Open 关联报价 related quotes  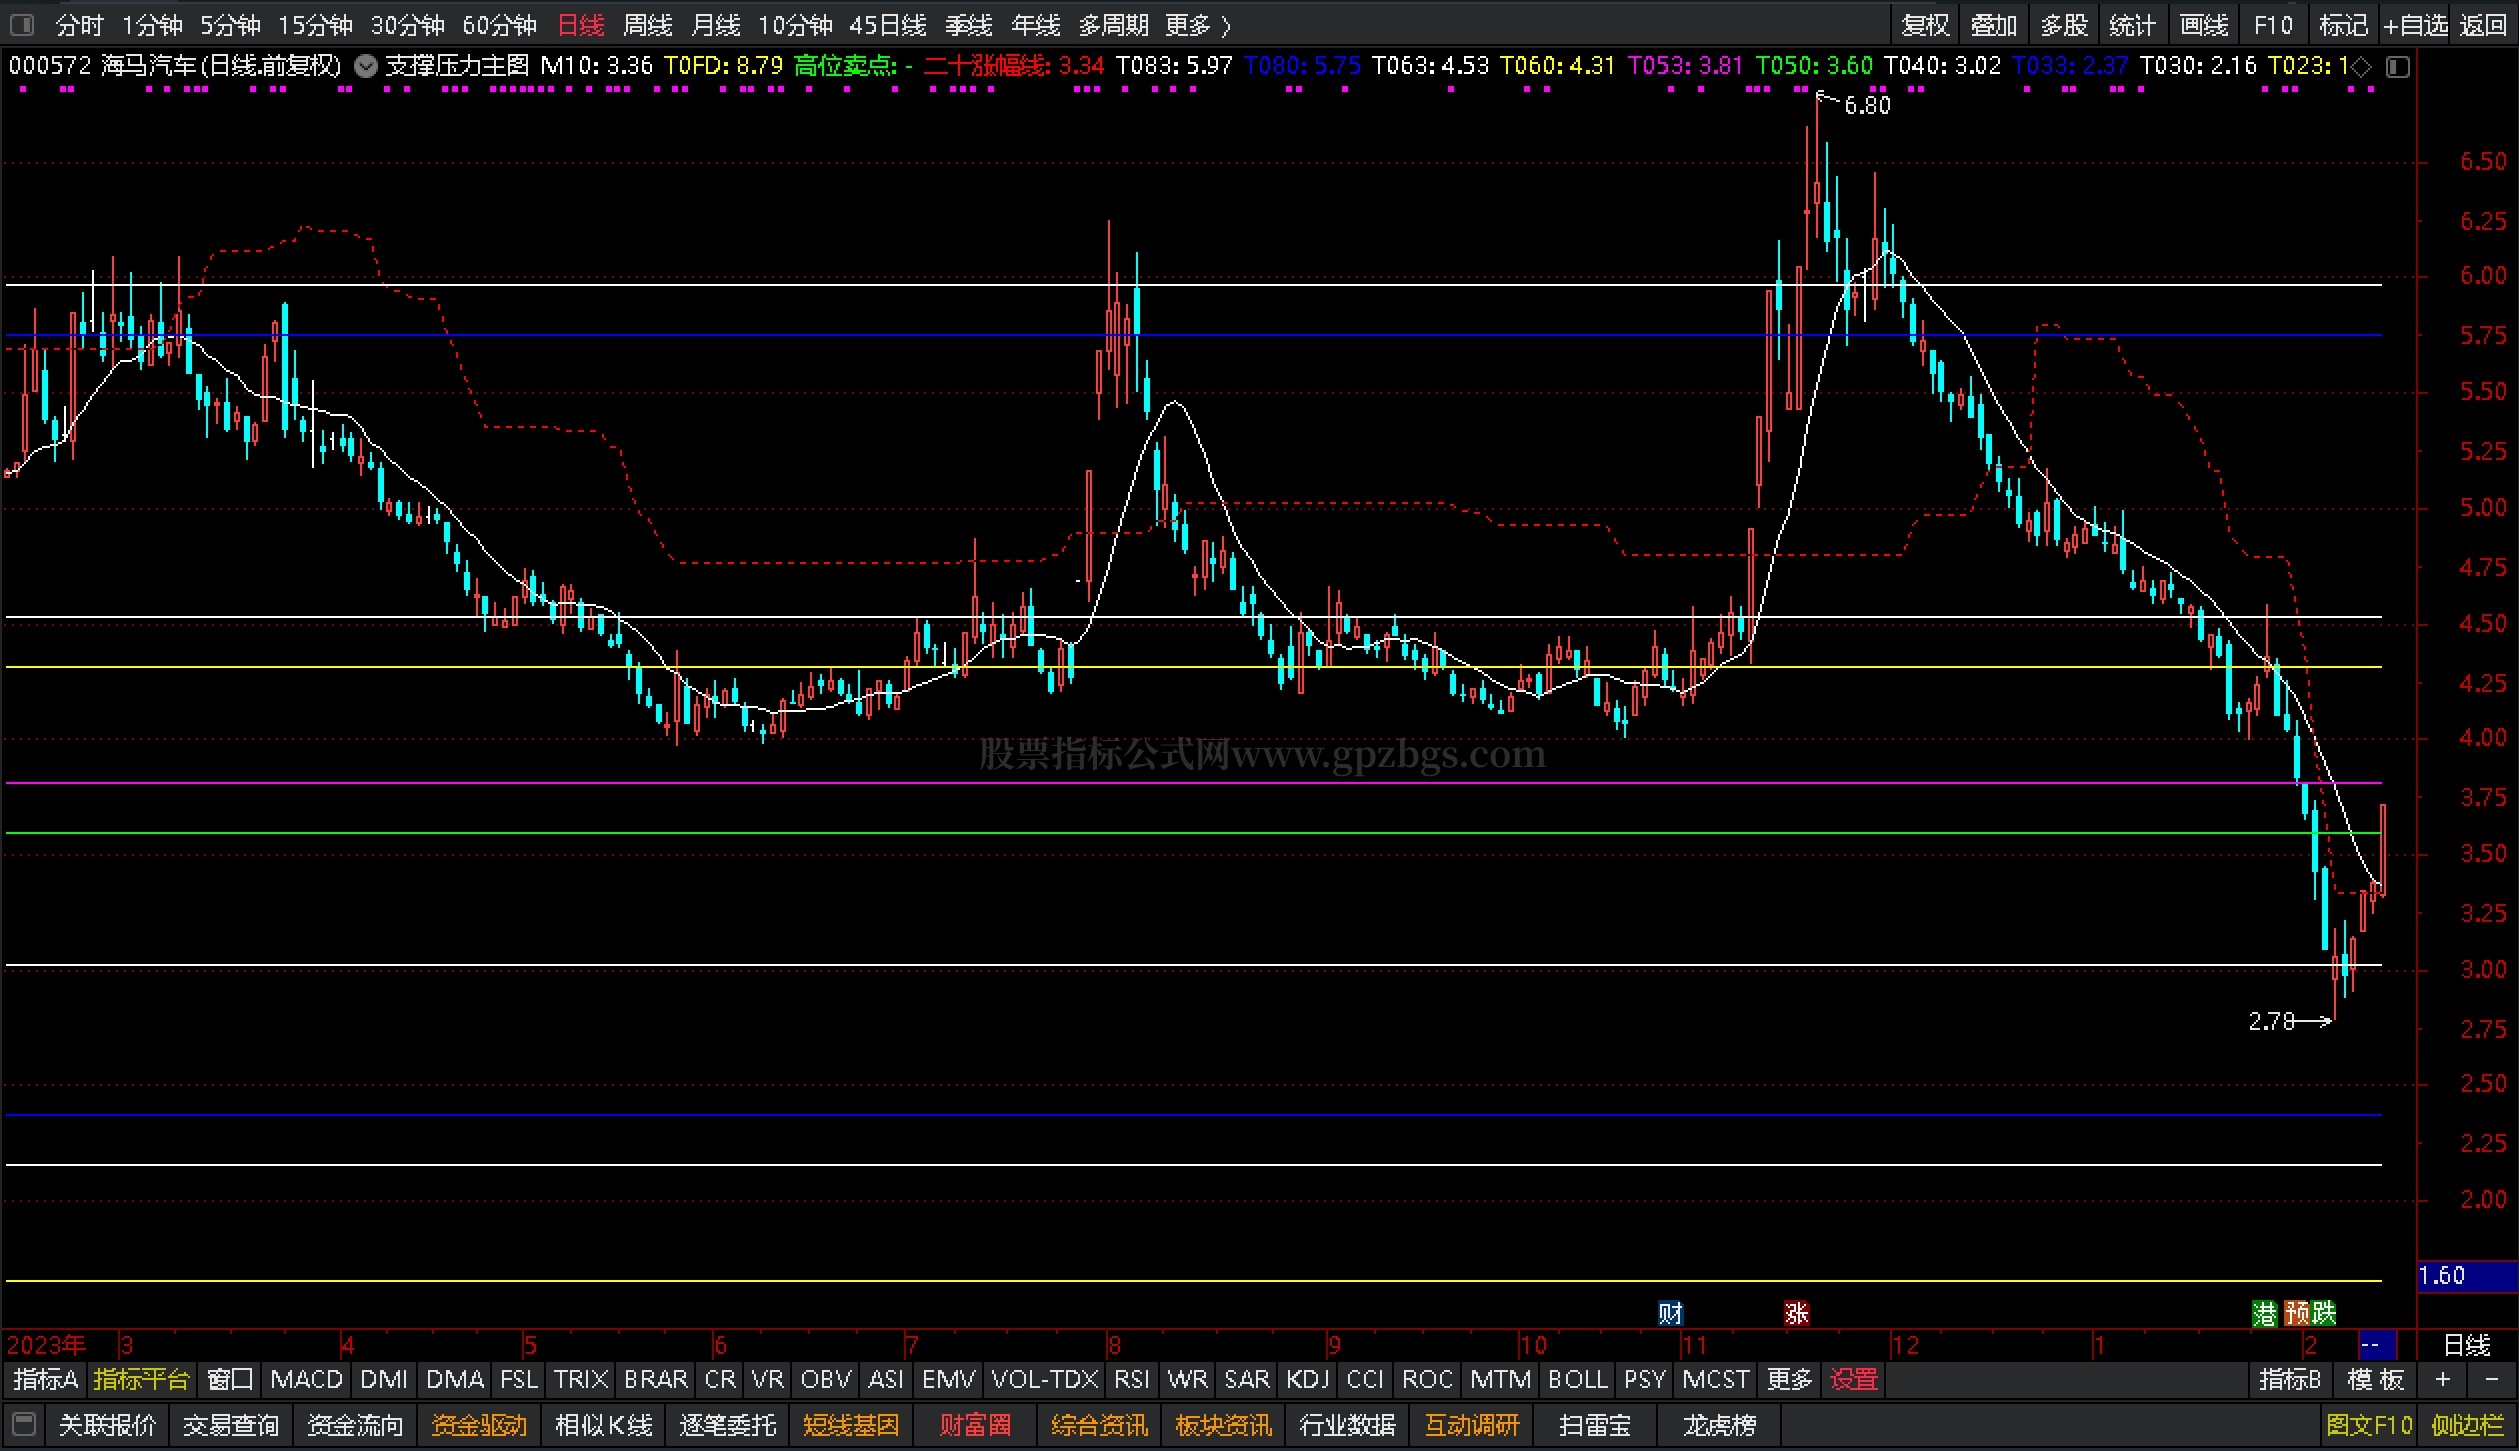click(x=107, y=1424)
